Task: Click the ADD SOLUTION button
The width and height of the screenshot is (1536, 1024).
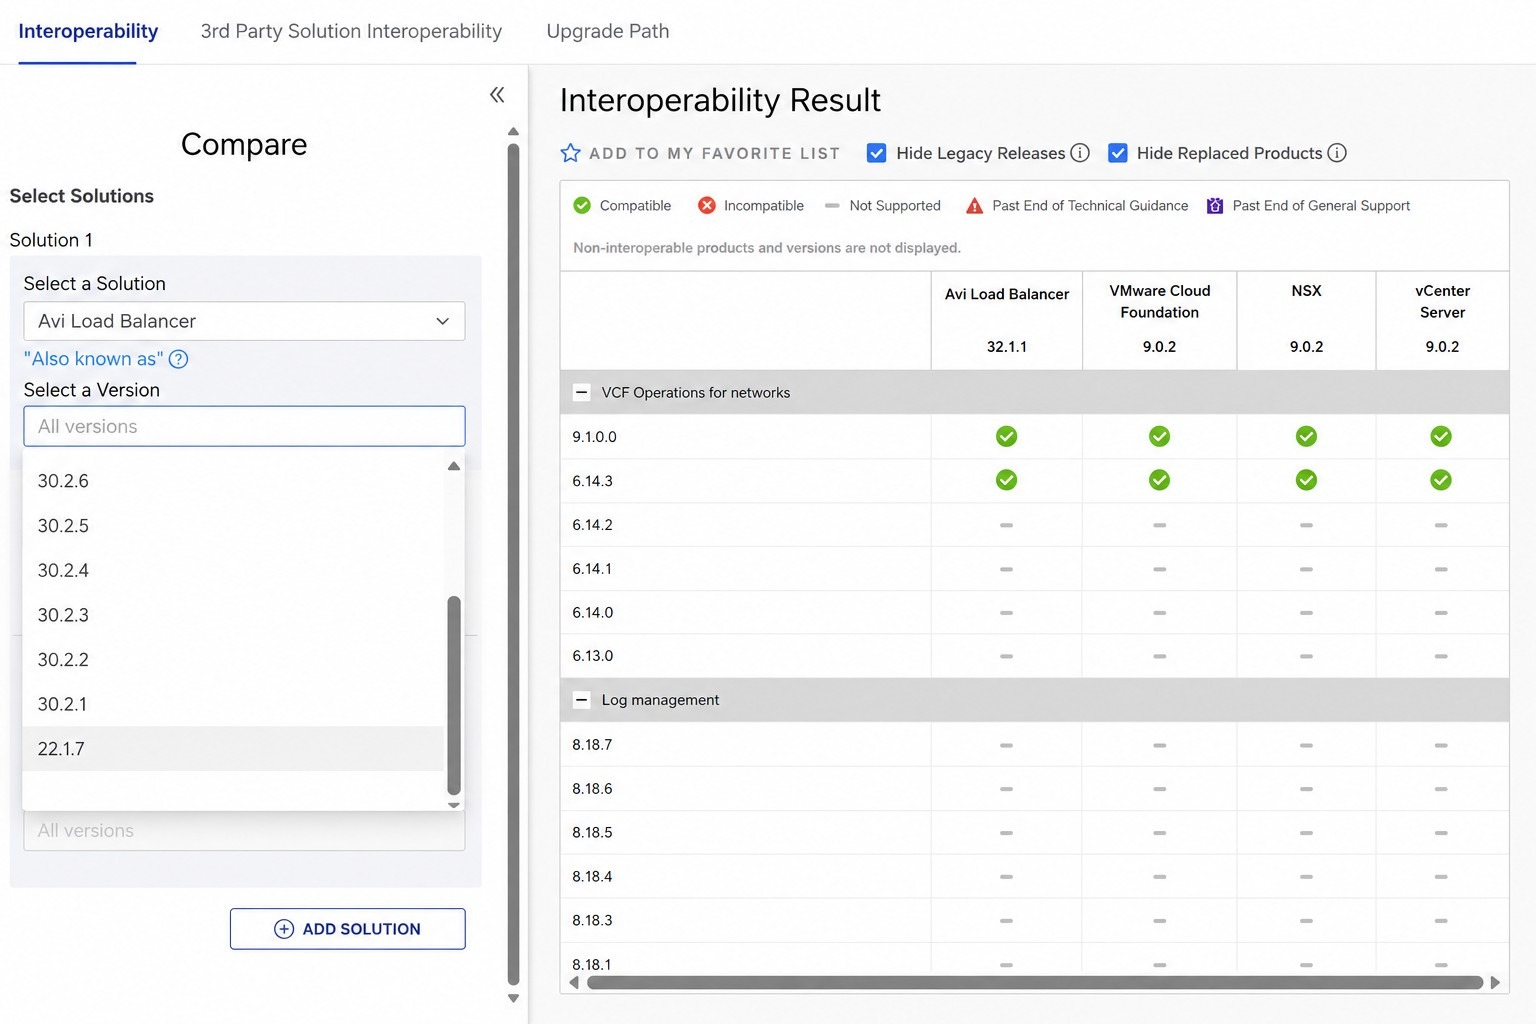Action: click(x=347, y=929)
